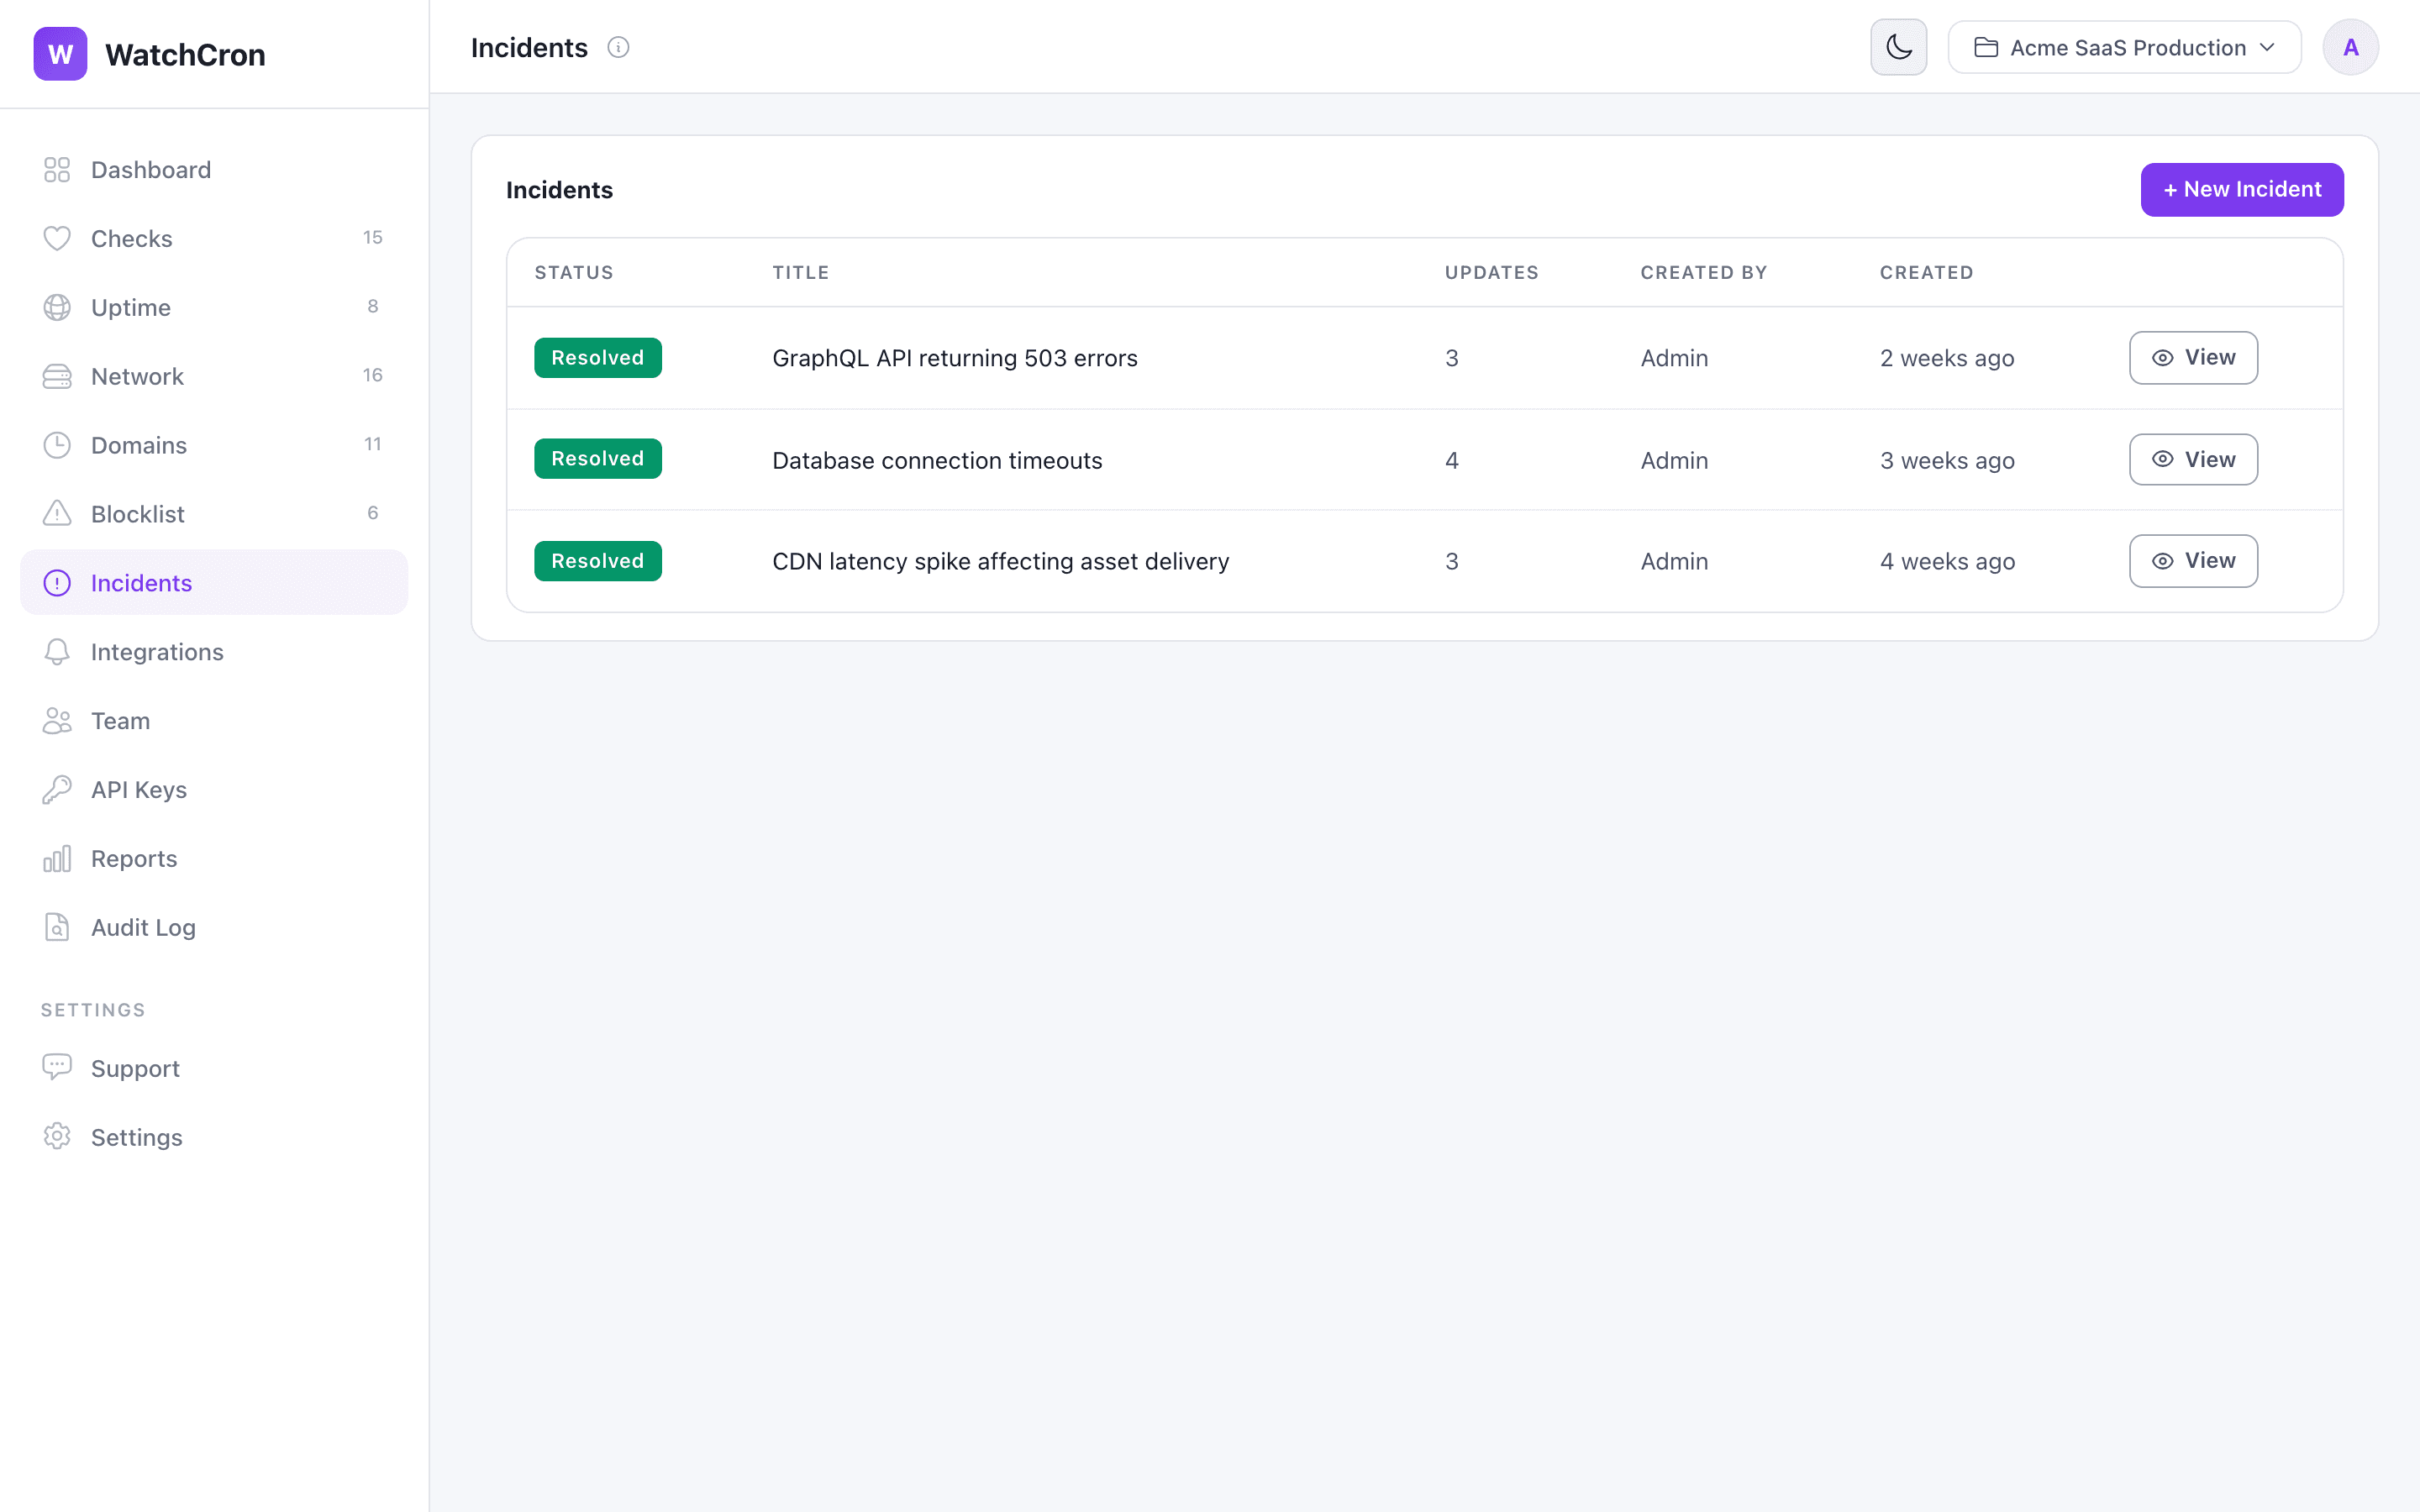Open the Audit Log page
The image size is (2420, 1512).
pyautogui.click(x=214, y=928)
